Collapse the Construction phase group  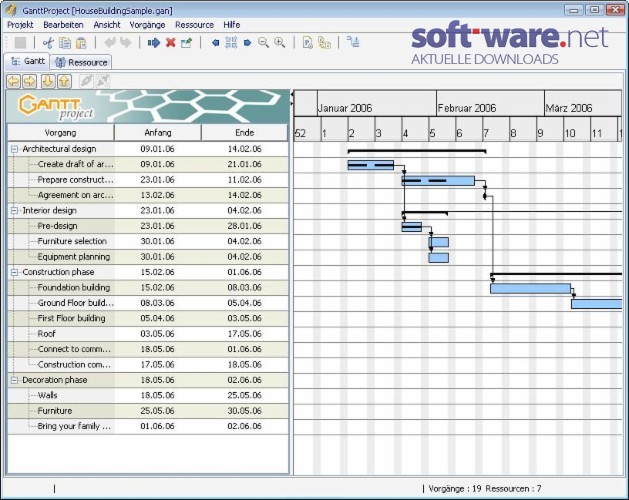pyautogui.click(x=14, y=272)
